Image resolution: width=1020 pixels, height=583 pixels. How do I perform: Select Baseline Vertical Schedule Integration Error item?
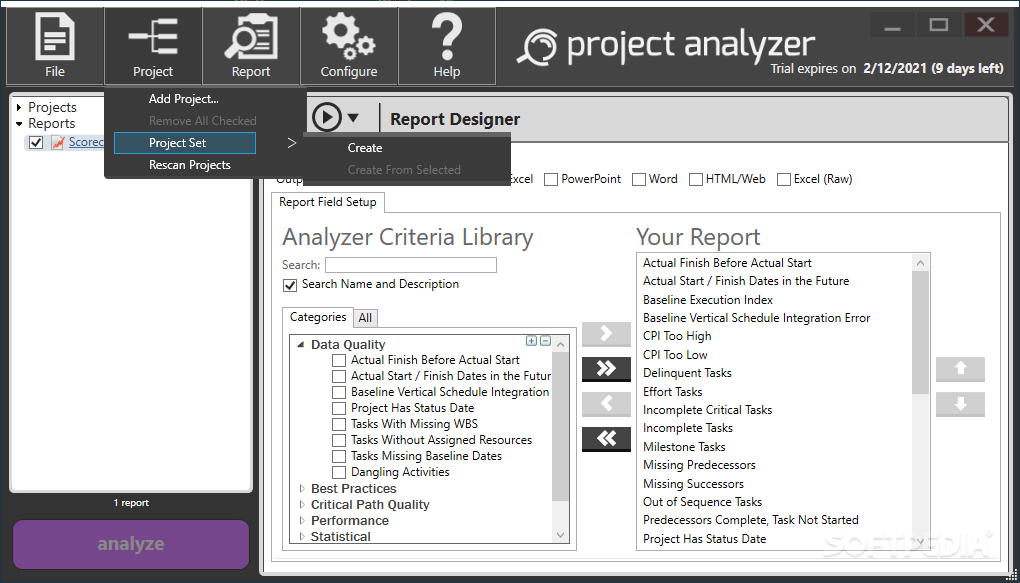click(757, 318)
